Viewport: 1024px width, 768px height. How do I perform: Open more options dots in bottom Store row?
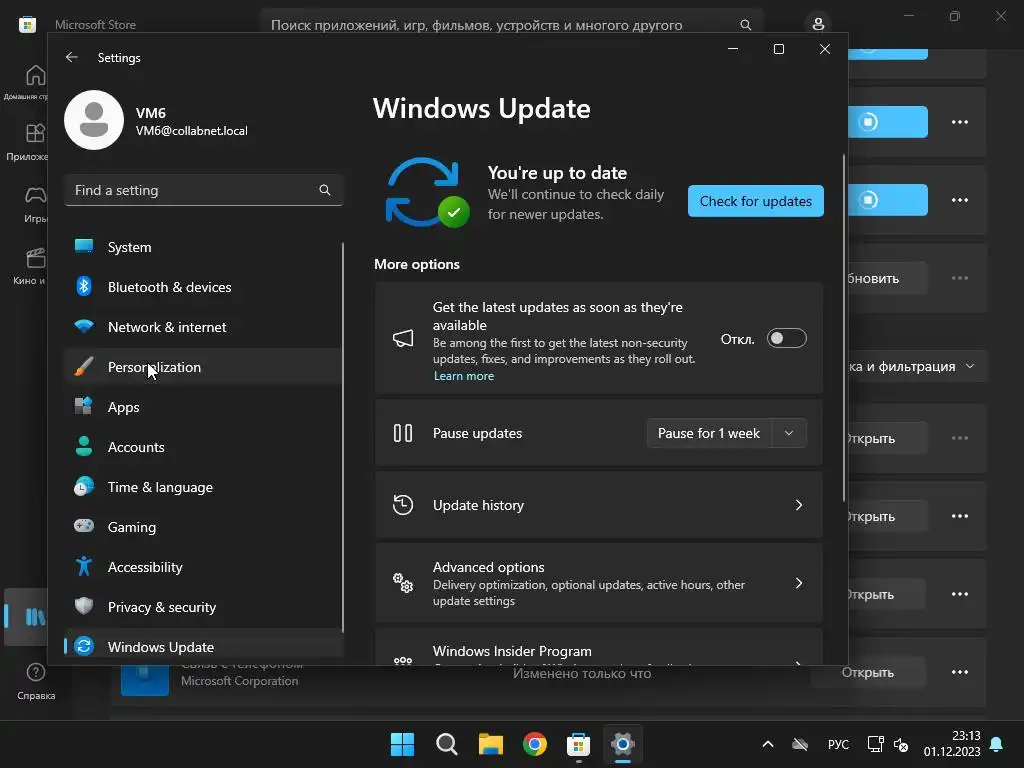959,672
